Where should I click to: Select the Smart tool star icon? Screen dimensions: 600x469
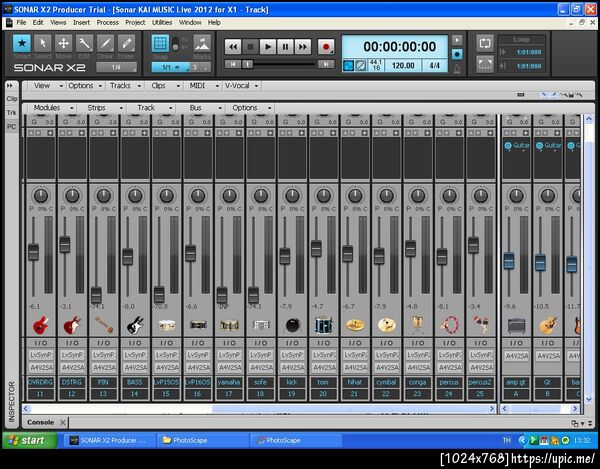[x=22, y=43]
